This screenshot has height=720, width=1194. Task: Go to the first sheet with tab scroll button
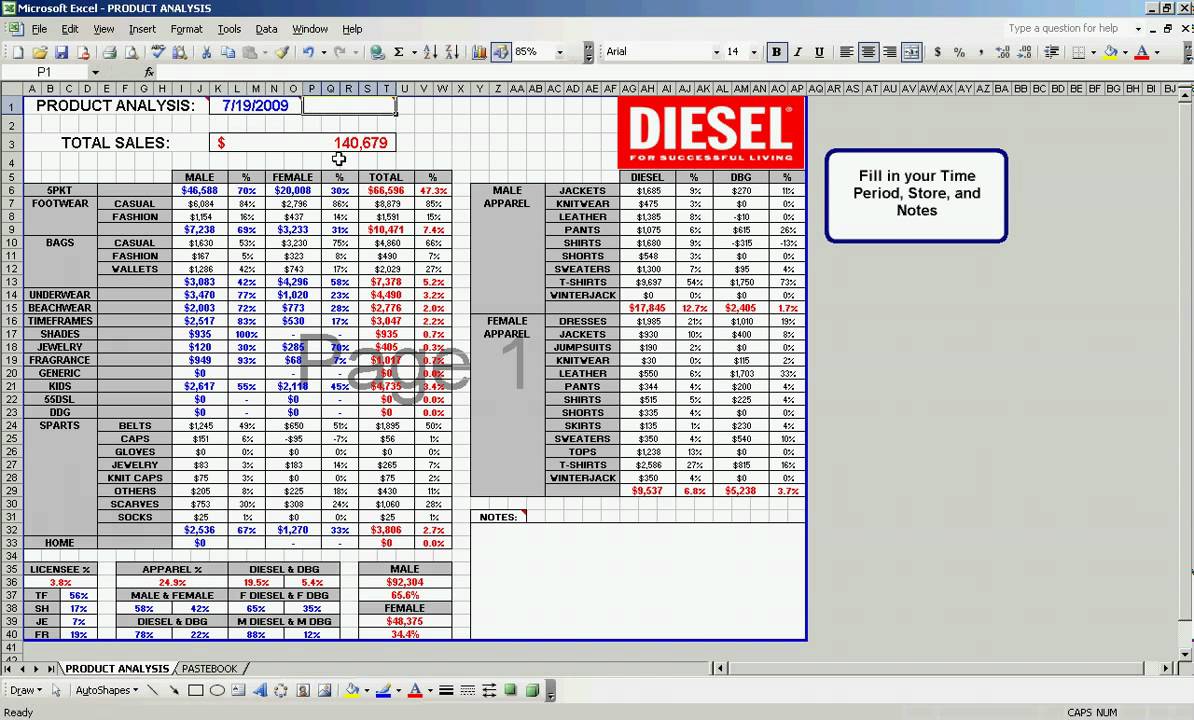[x=8, y=668]
